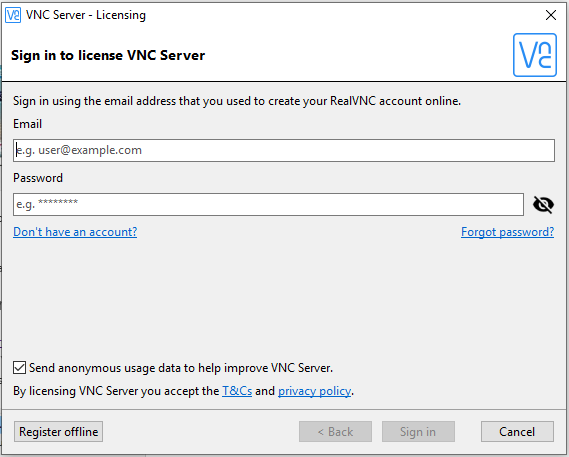
Task: Open the "Forgot password?" link
Action: click(507, 232)
